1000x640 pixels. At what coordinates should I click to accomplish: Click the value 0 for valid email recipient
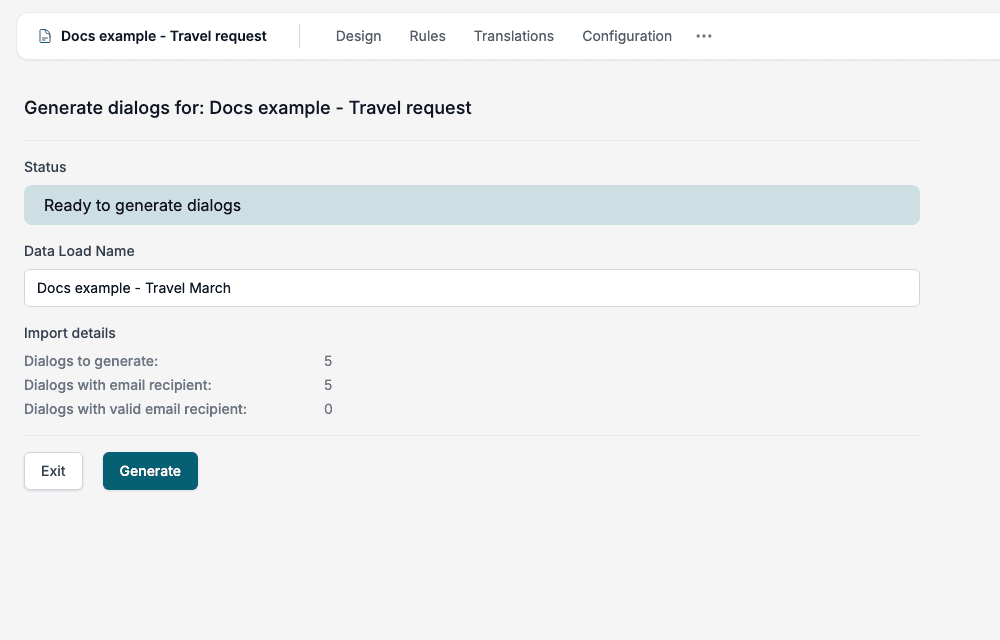click(x=328, y=409)
